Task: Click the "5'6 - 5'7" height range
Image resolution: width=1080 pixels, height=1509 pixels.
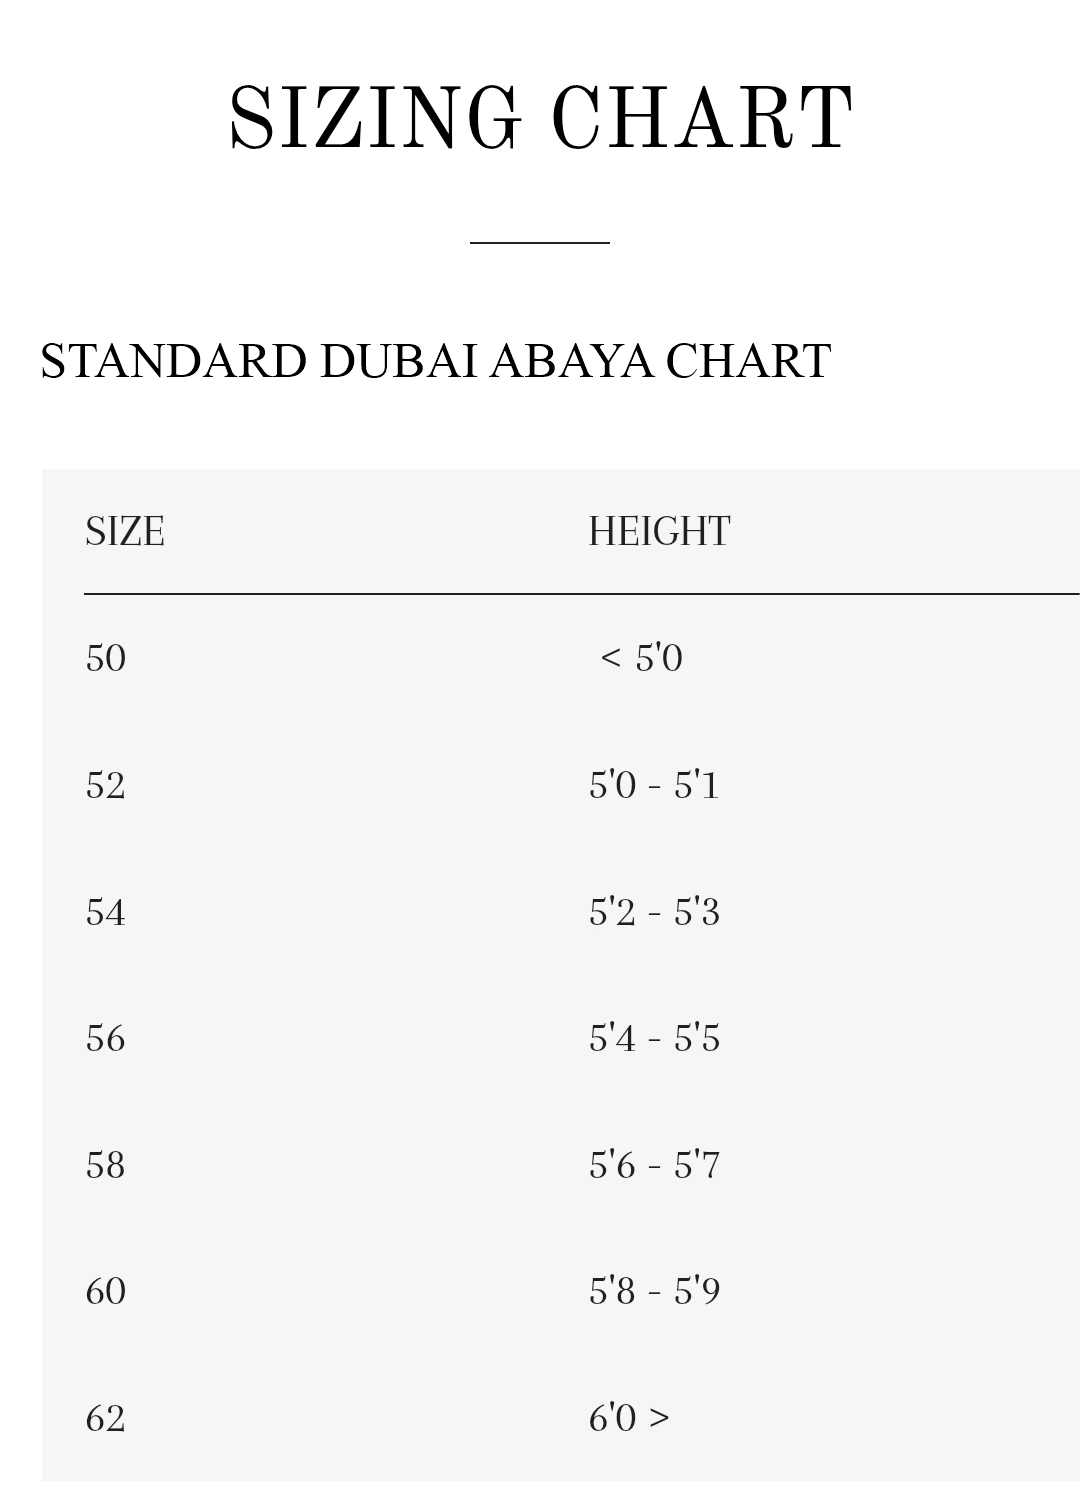Action: pyautogui.click(x=654, y=1165)
